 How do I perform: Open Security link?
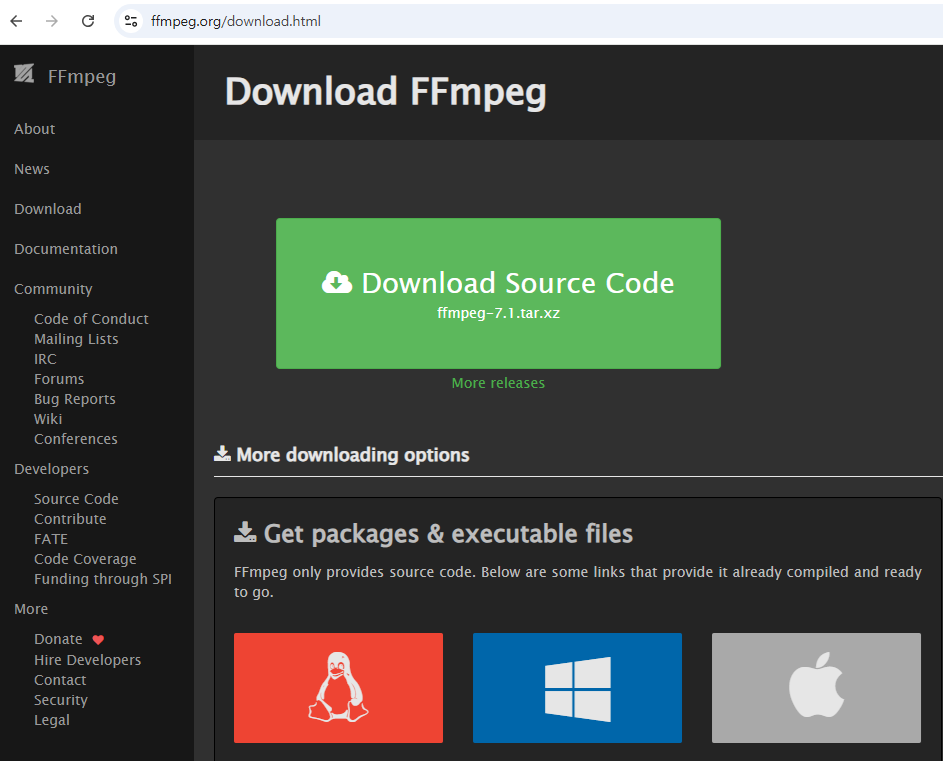[x=61, y=700]
